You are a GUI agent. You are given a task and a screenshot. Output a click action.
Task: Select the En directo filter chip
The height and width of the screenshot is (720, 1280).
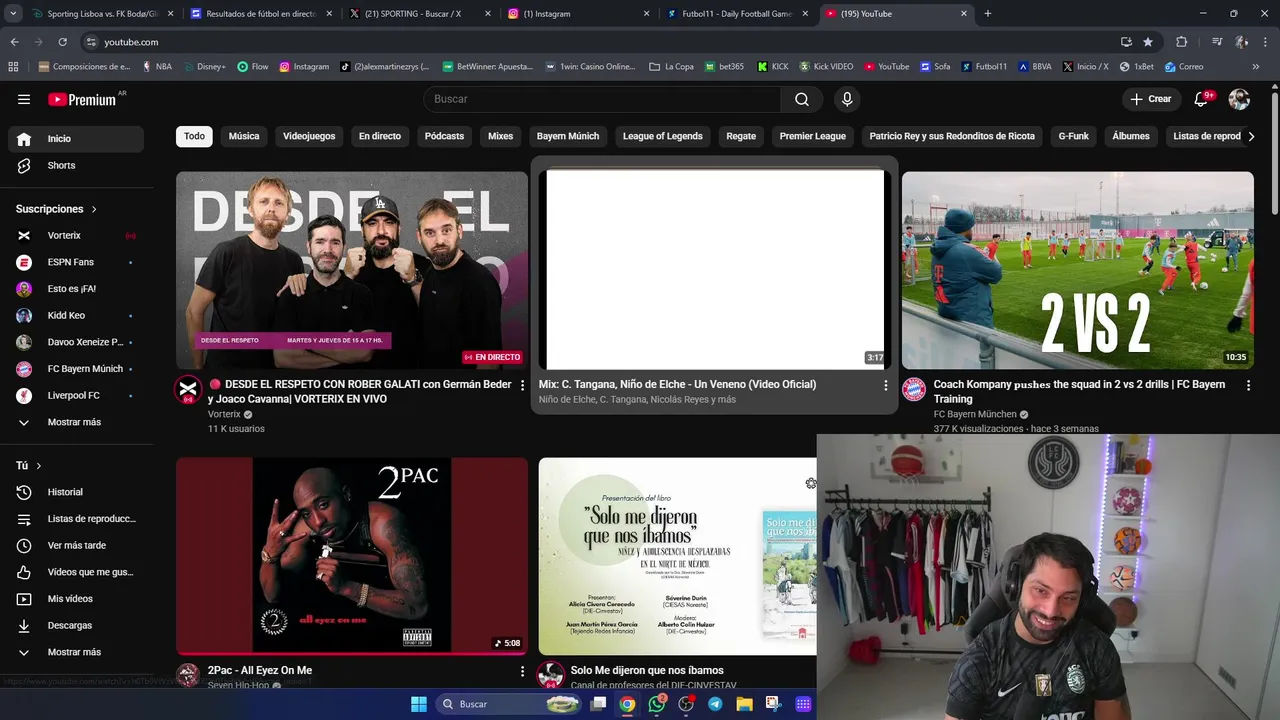[380, 136]
